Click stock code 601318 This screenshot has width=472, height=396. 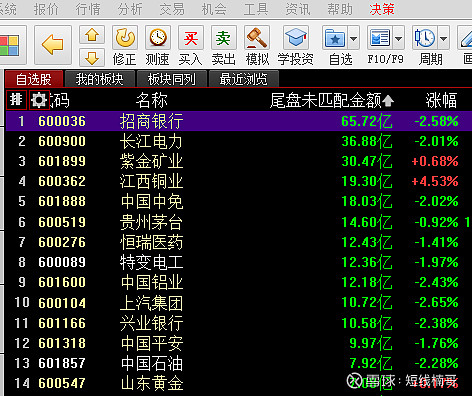click(62, 343)
